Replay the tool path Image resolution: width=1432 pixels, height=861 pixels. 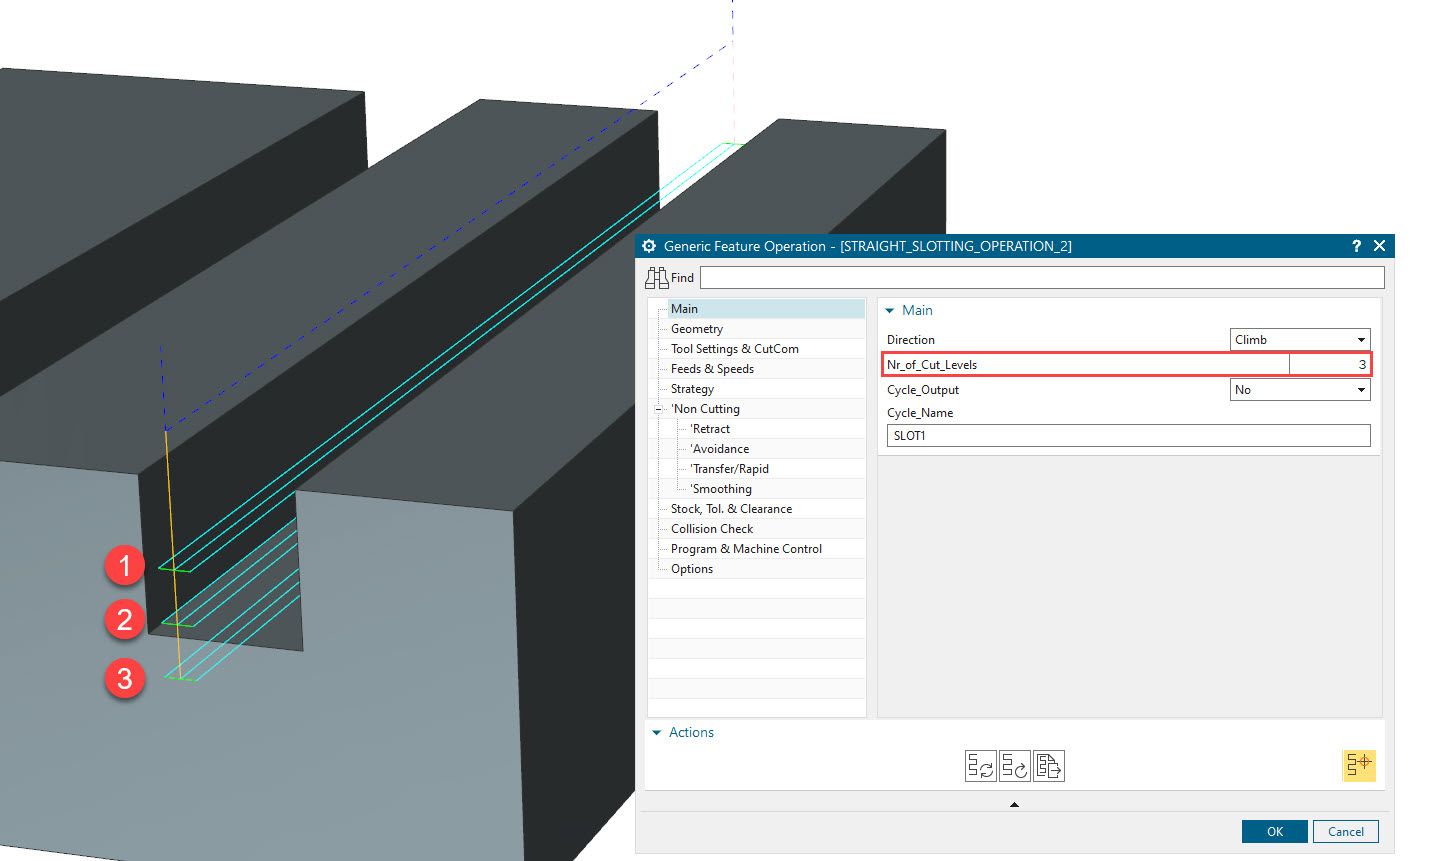coord(1013,766)
